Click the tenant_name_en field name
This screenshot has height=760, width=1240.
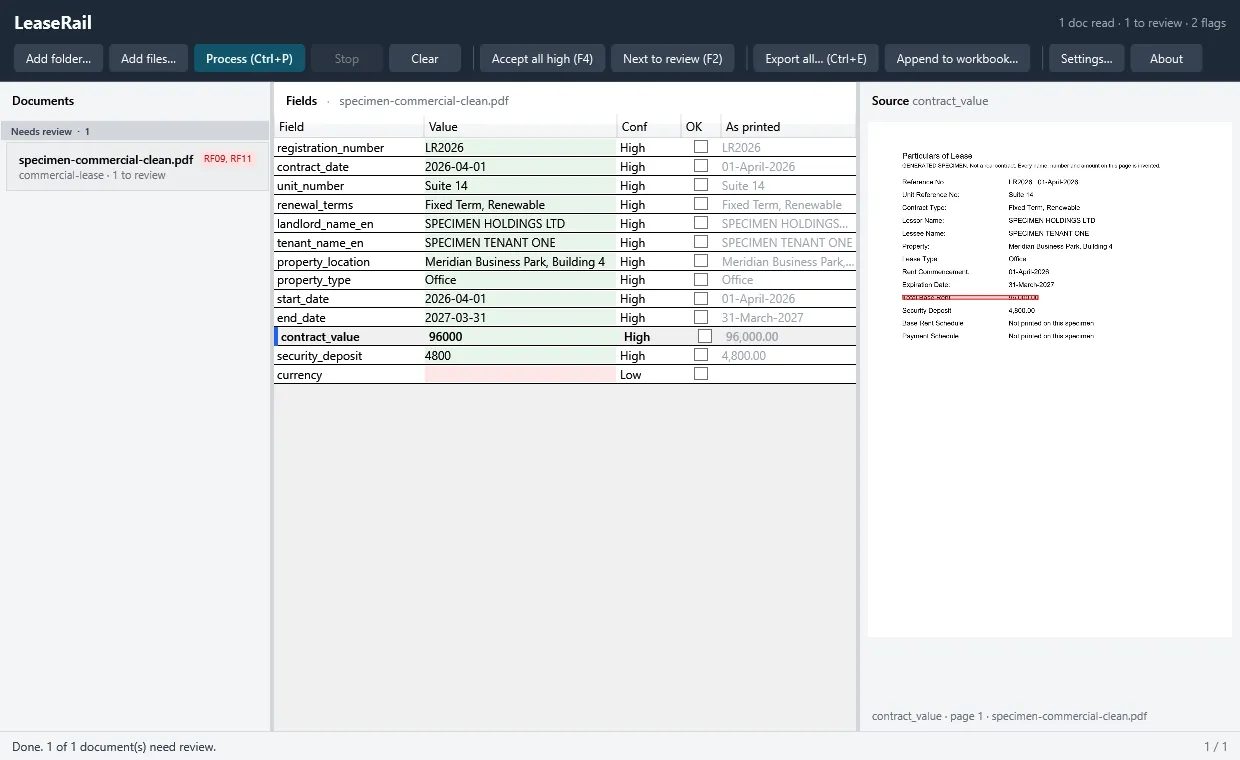tap(320, 242)
